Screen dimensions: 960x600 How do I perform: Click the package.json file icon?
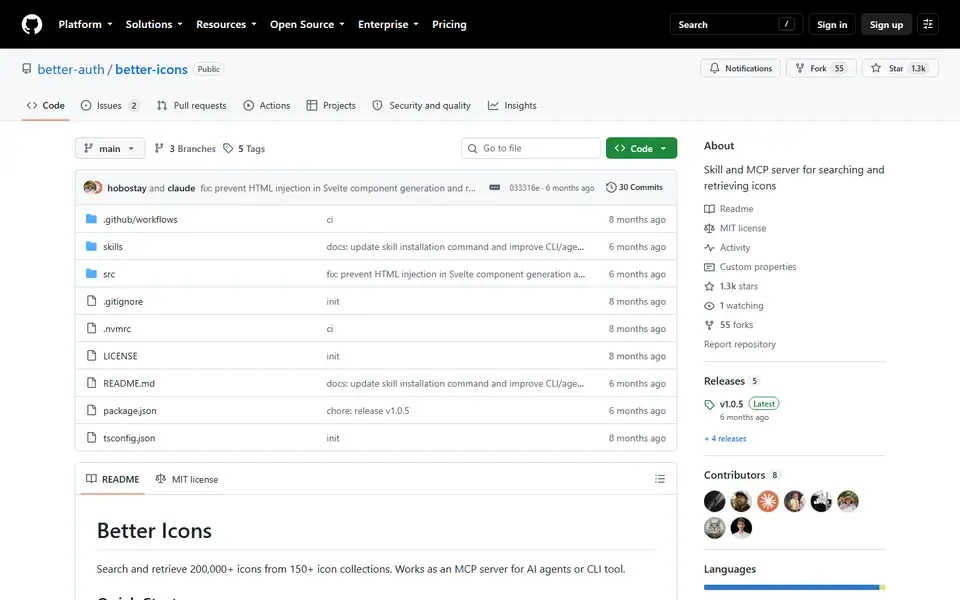coord(91,410)
